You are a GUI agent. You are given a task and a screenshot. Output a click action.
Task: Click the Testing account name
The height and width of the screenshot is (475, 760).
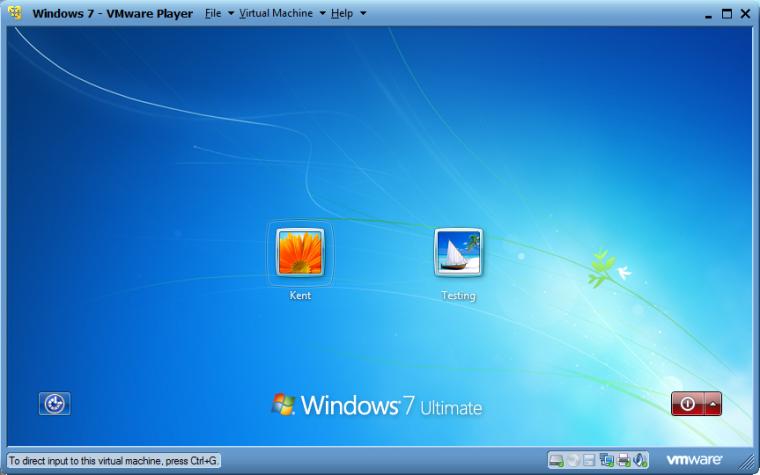459,295
